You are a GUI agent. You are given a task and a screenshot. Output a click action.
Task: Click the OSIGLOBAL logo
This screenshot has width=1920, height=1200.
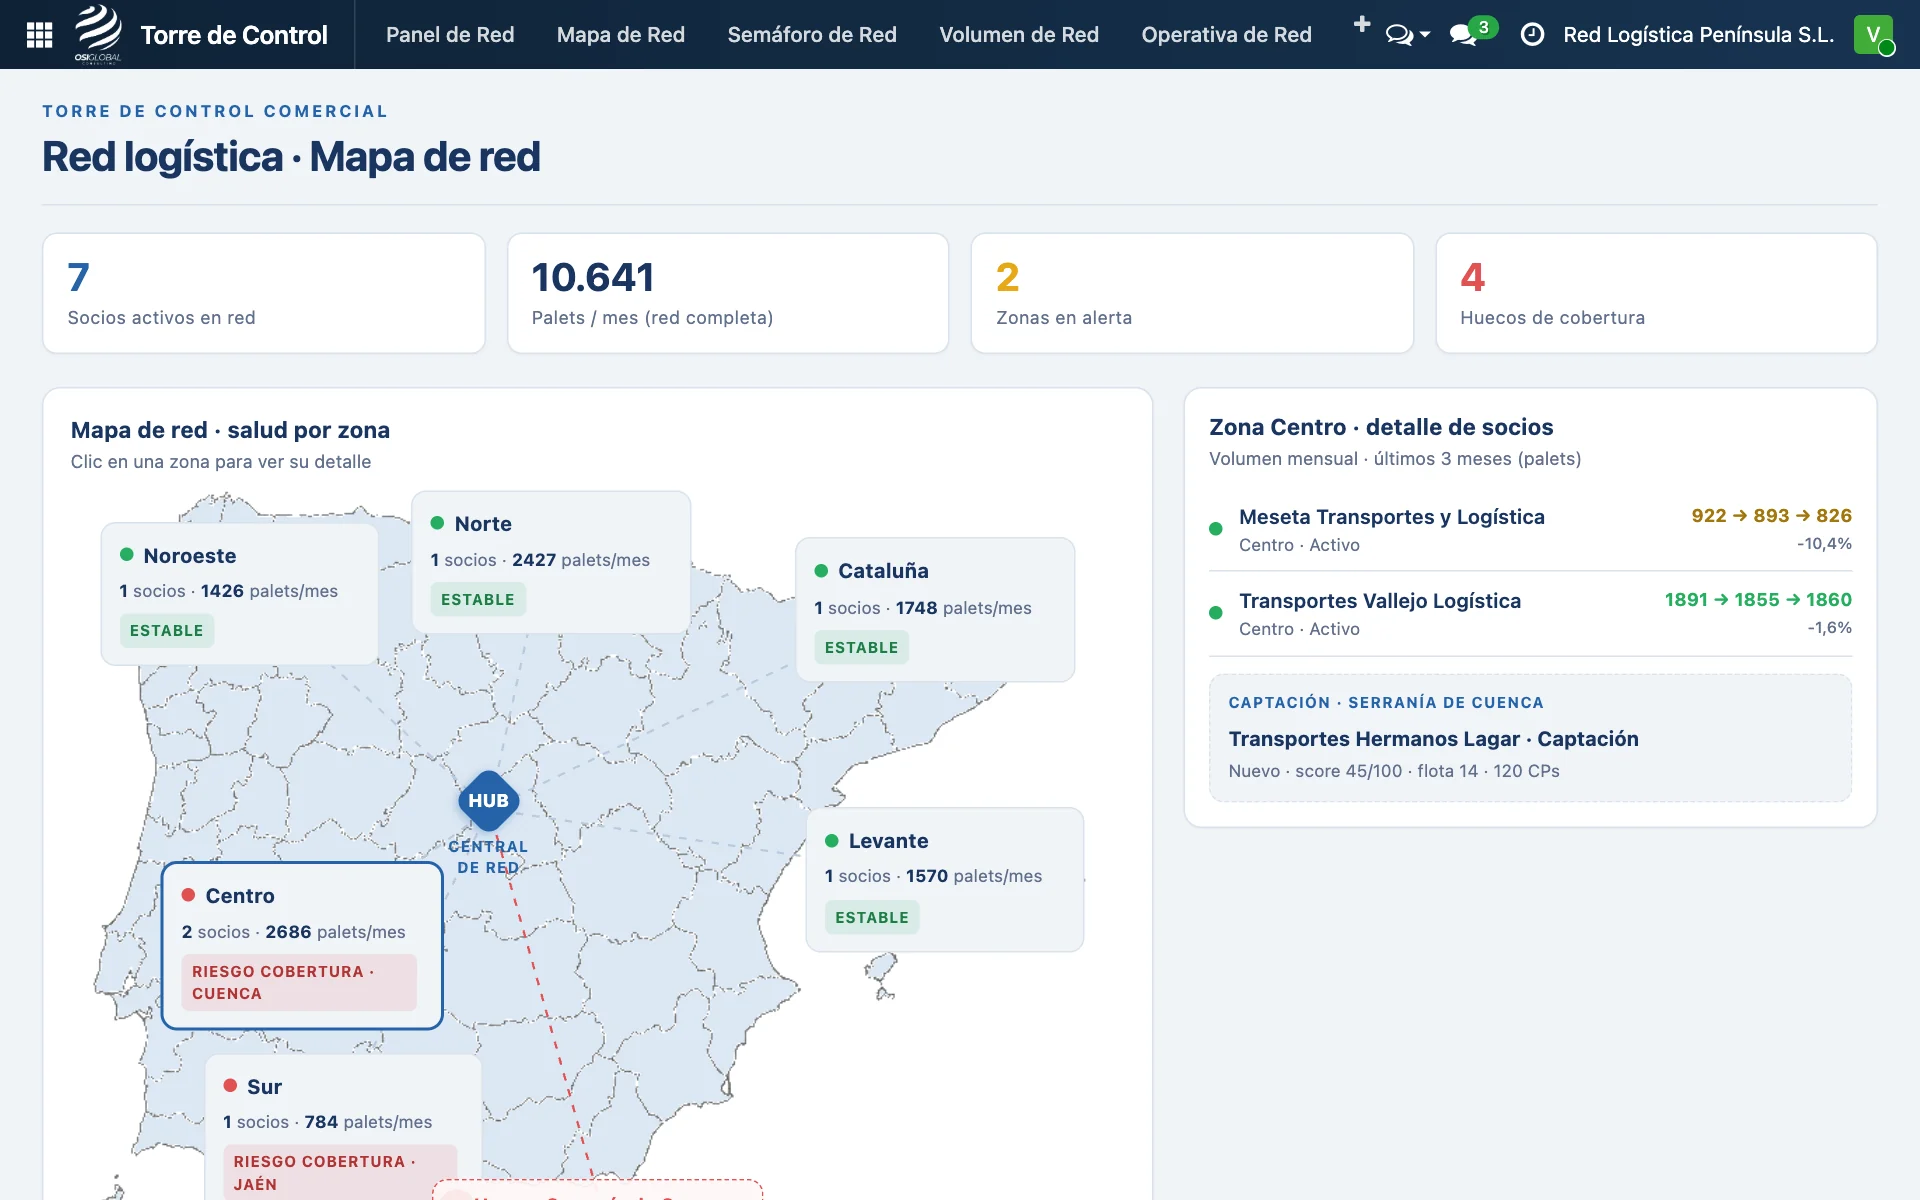(98, 33)
